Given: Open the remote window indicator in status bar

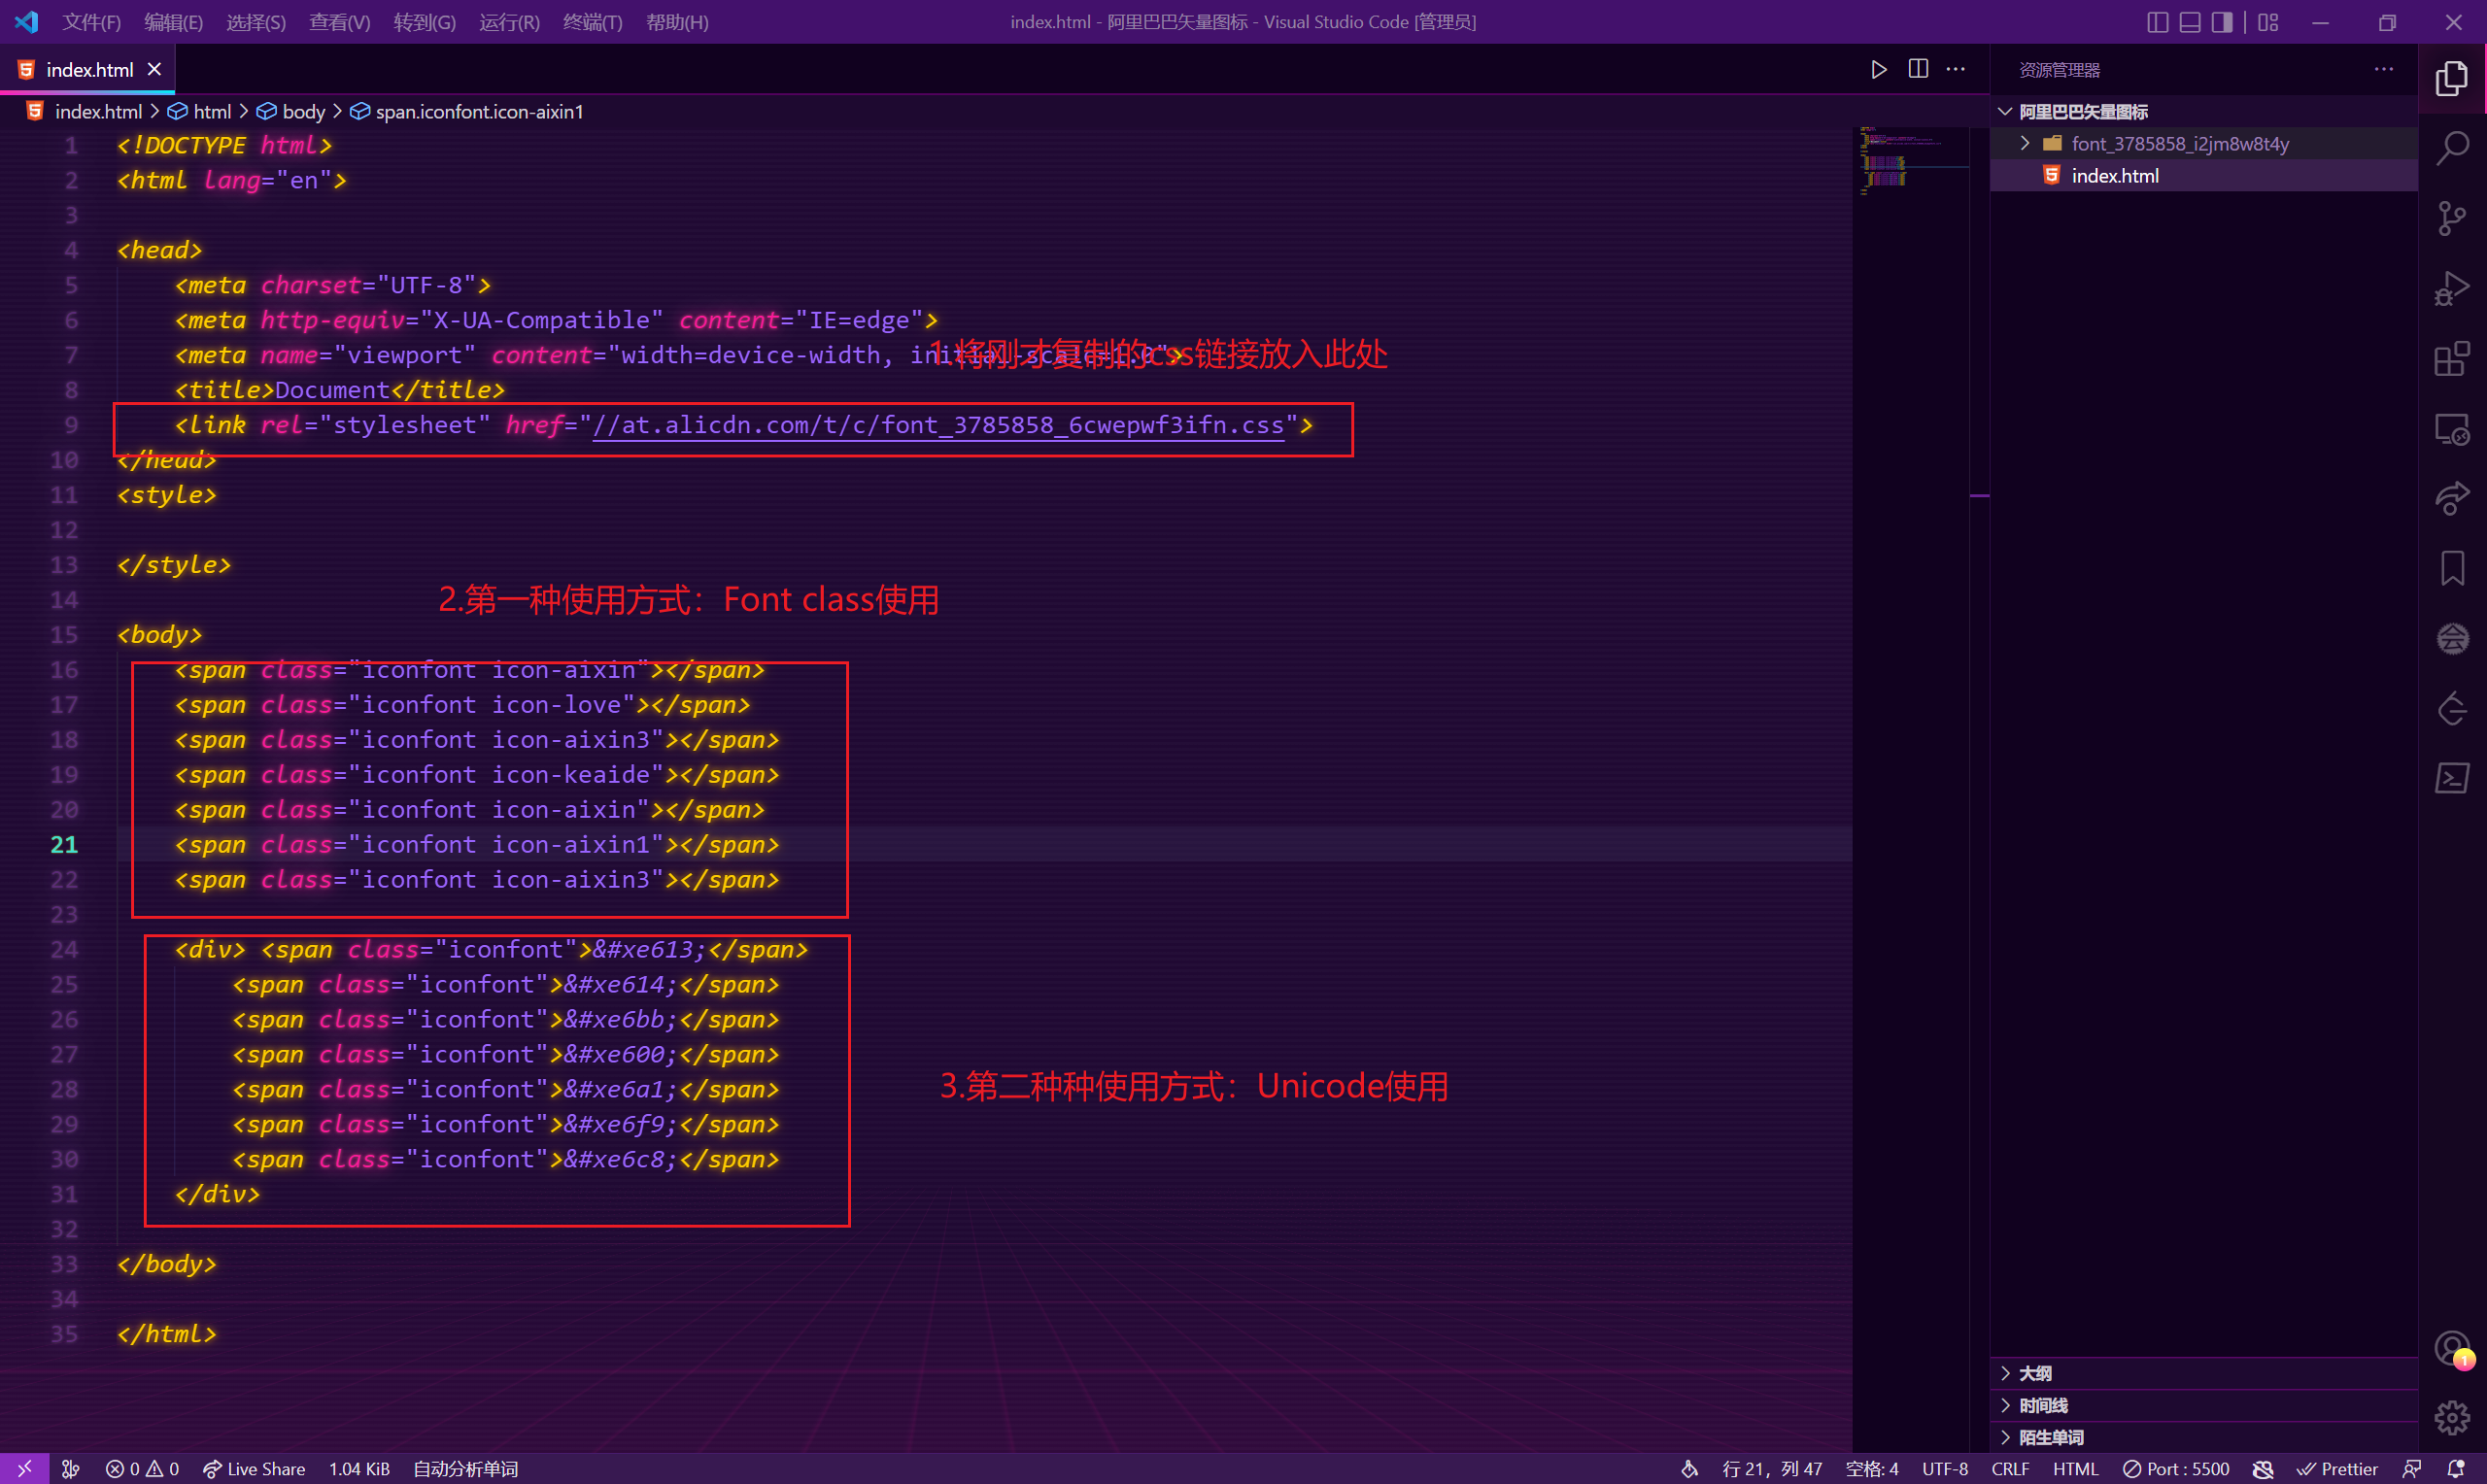Looking at the screenshot, I should pyautogui.click(x=24, y=1468).
